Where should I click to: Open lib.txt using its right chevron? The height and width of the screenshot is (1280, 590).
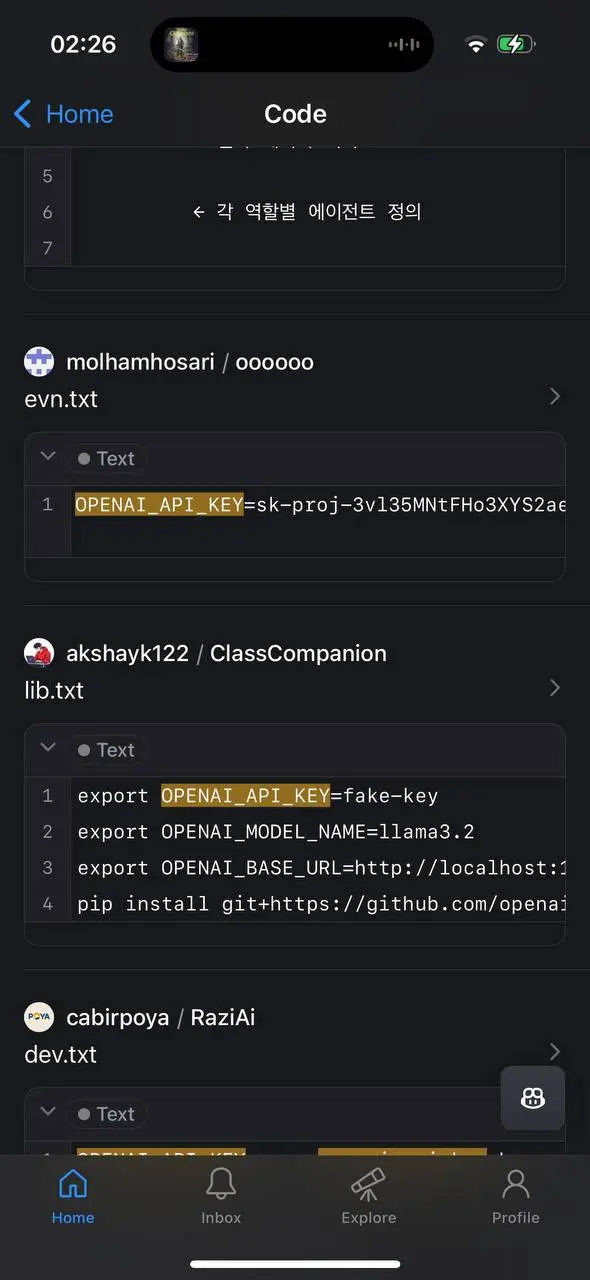556,688
